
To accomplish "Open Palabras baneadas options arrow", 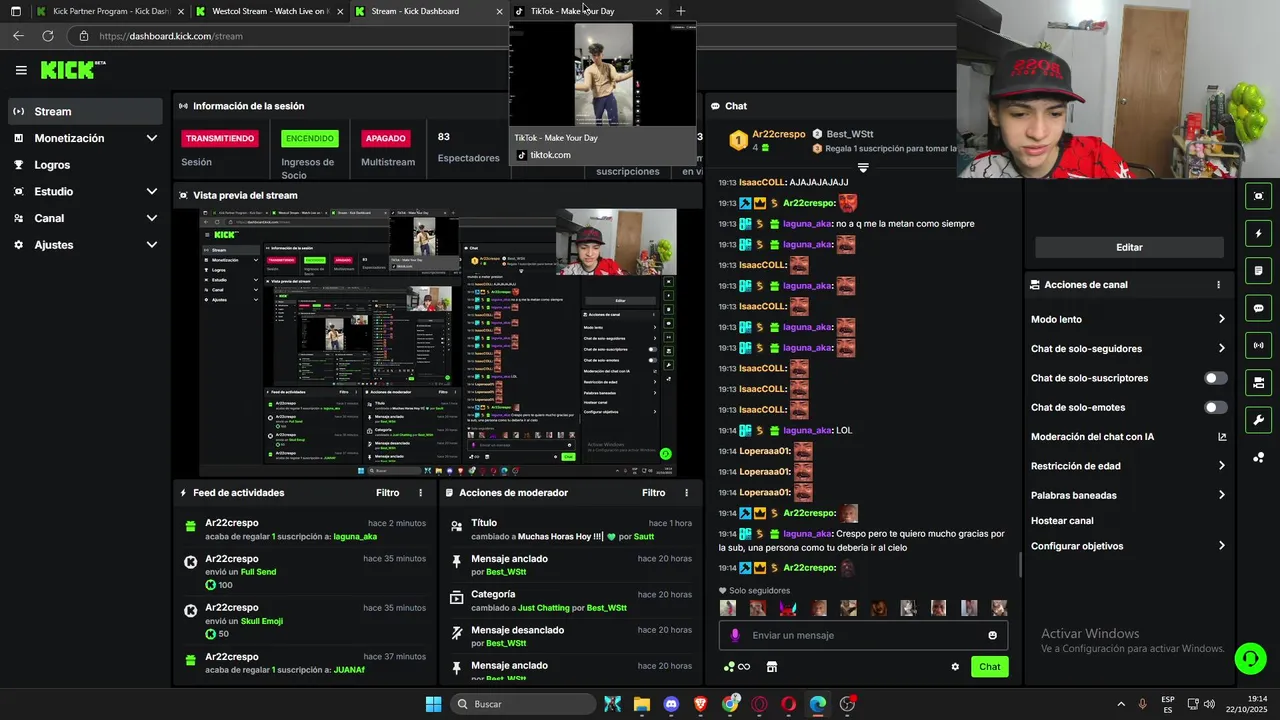I will pyautogui.click(x=1221, y=495).
